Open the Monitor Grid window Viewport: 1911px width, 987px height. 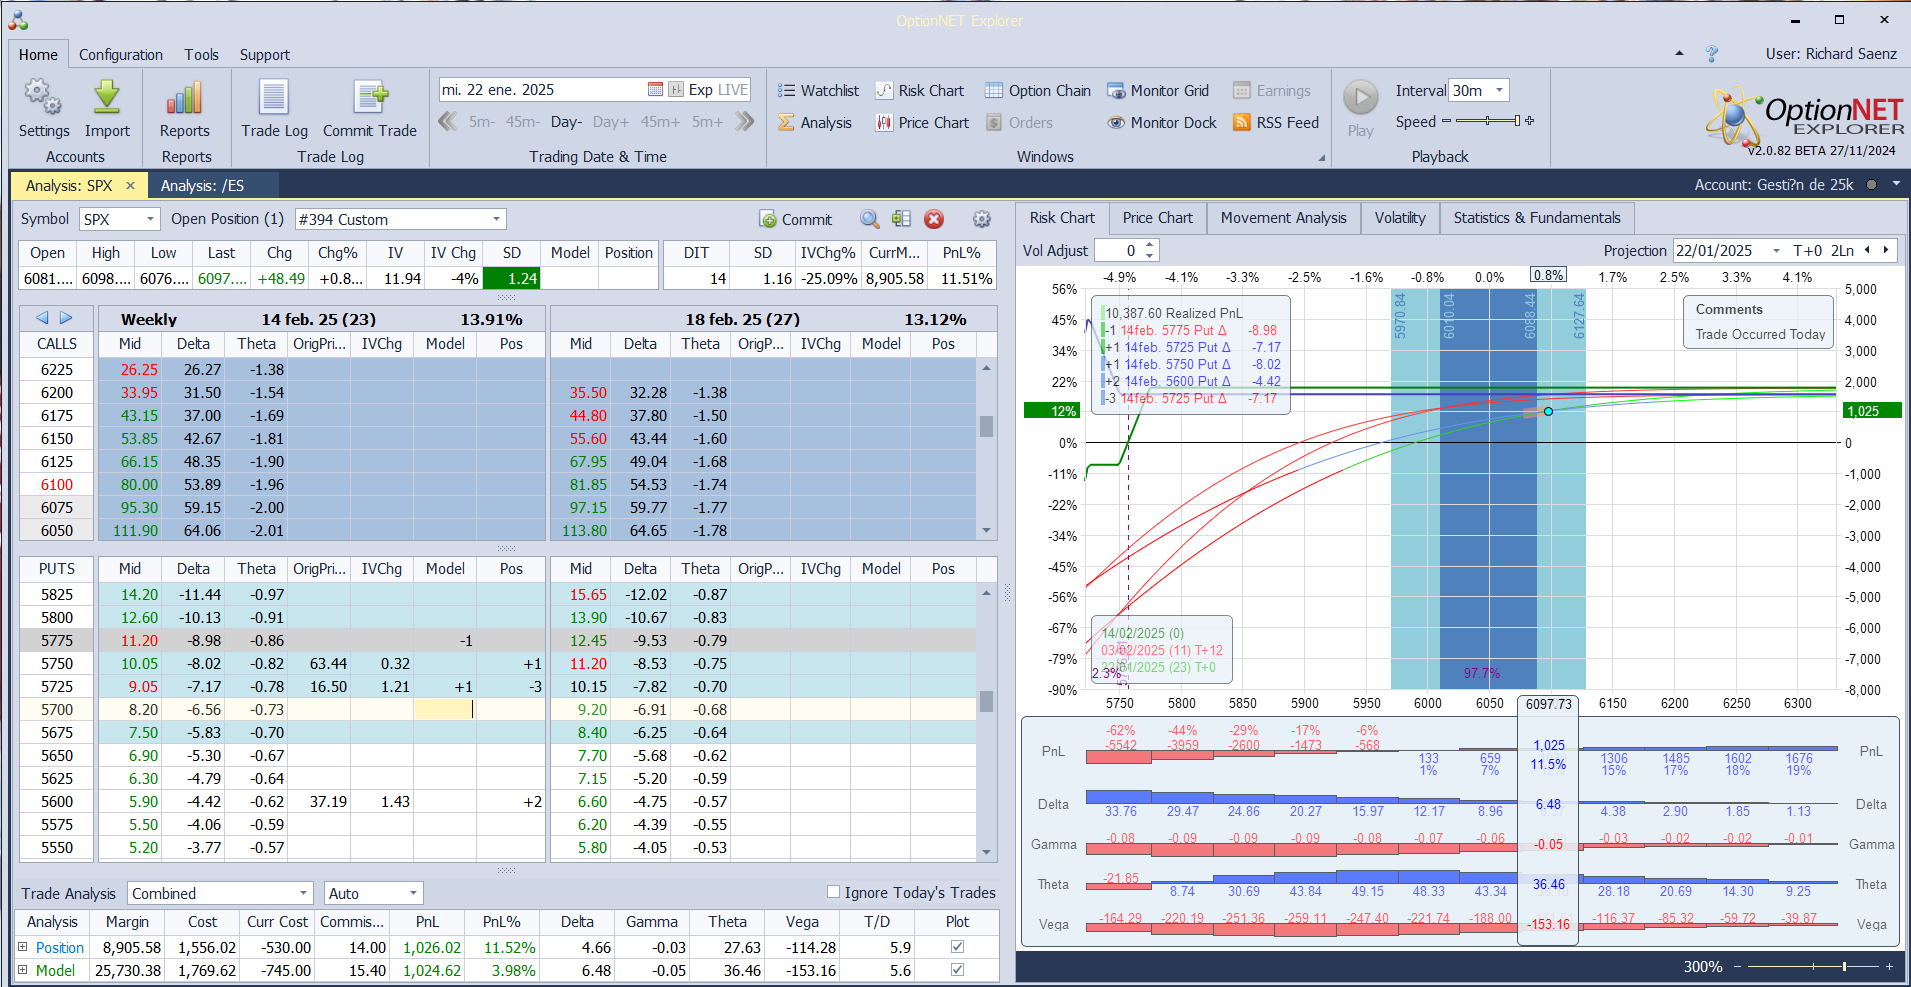point(1158,91)
